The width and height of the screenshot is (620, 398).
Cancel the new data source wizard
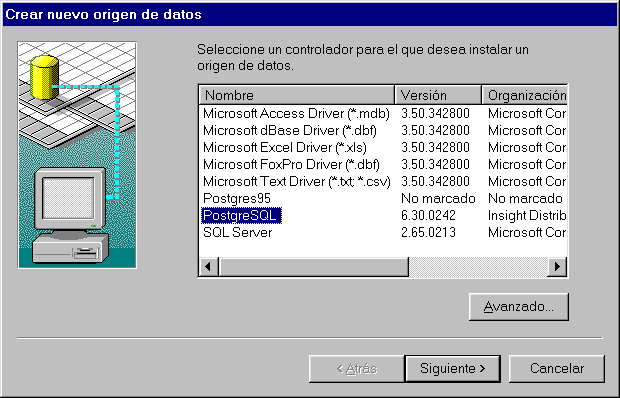557,369
